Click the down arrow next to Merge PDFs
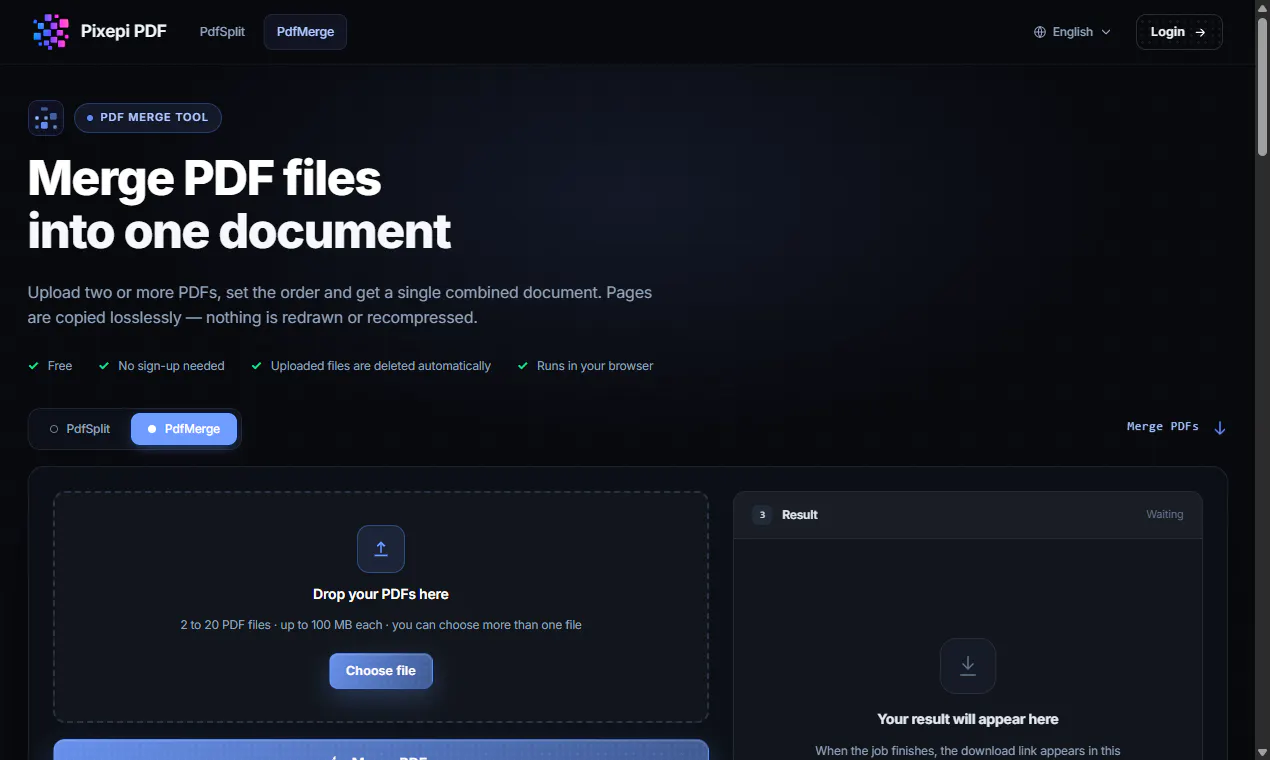The height and width of the screenshot is (760, 1270). coord(1219,428)
